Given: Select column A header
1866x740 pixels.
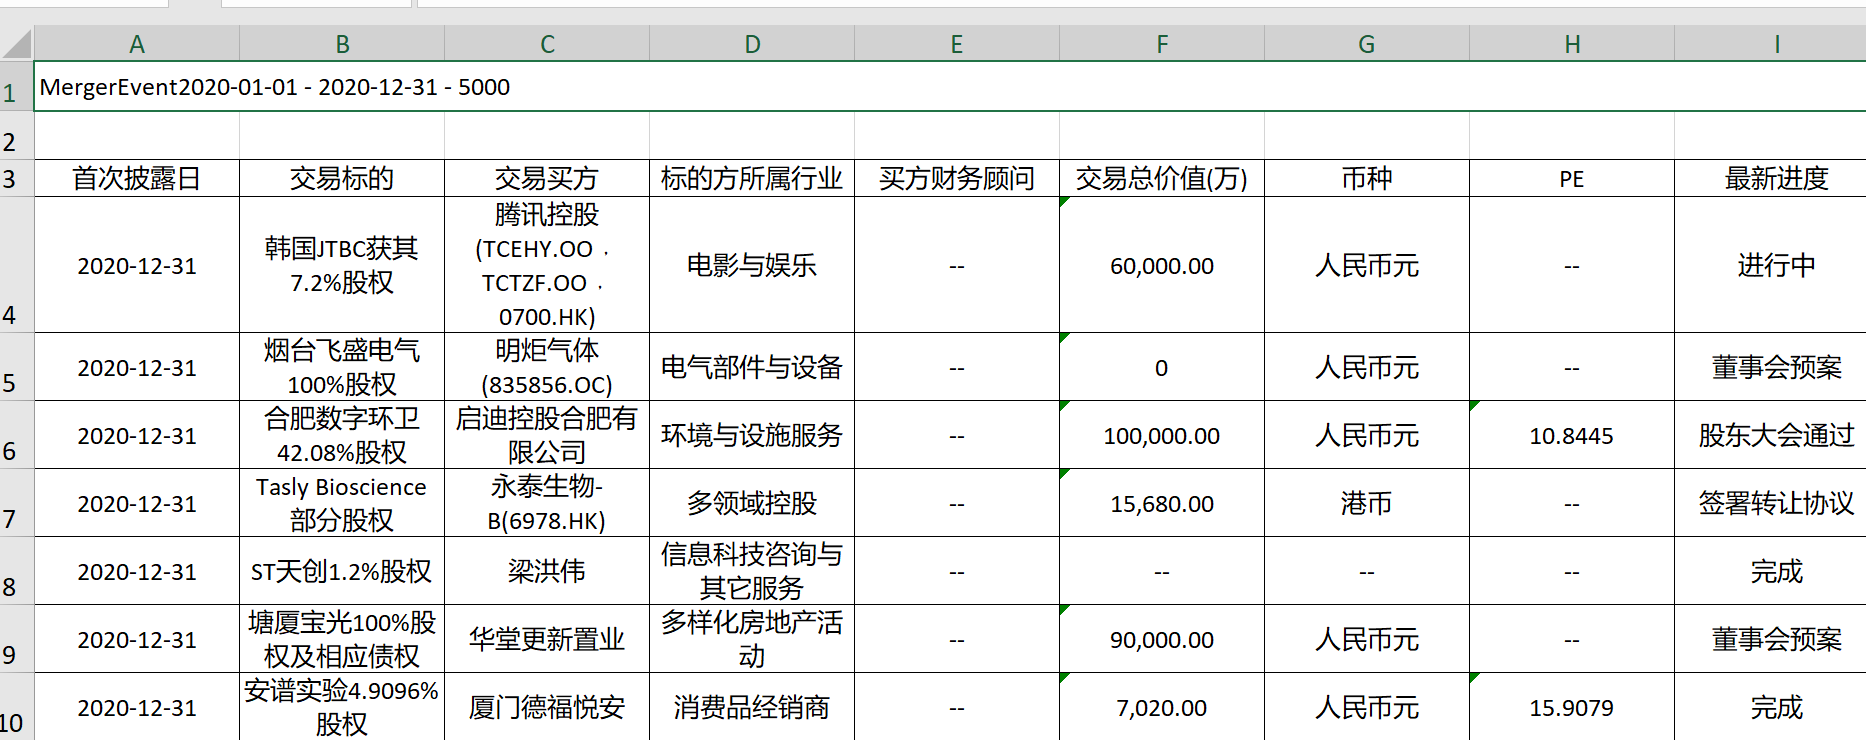Looking at the screenshot, I should pyautogui.click(x=137, y=44).
